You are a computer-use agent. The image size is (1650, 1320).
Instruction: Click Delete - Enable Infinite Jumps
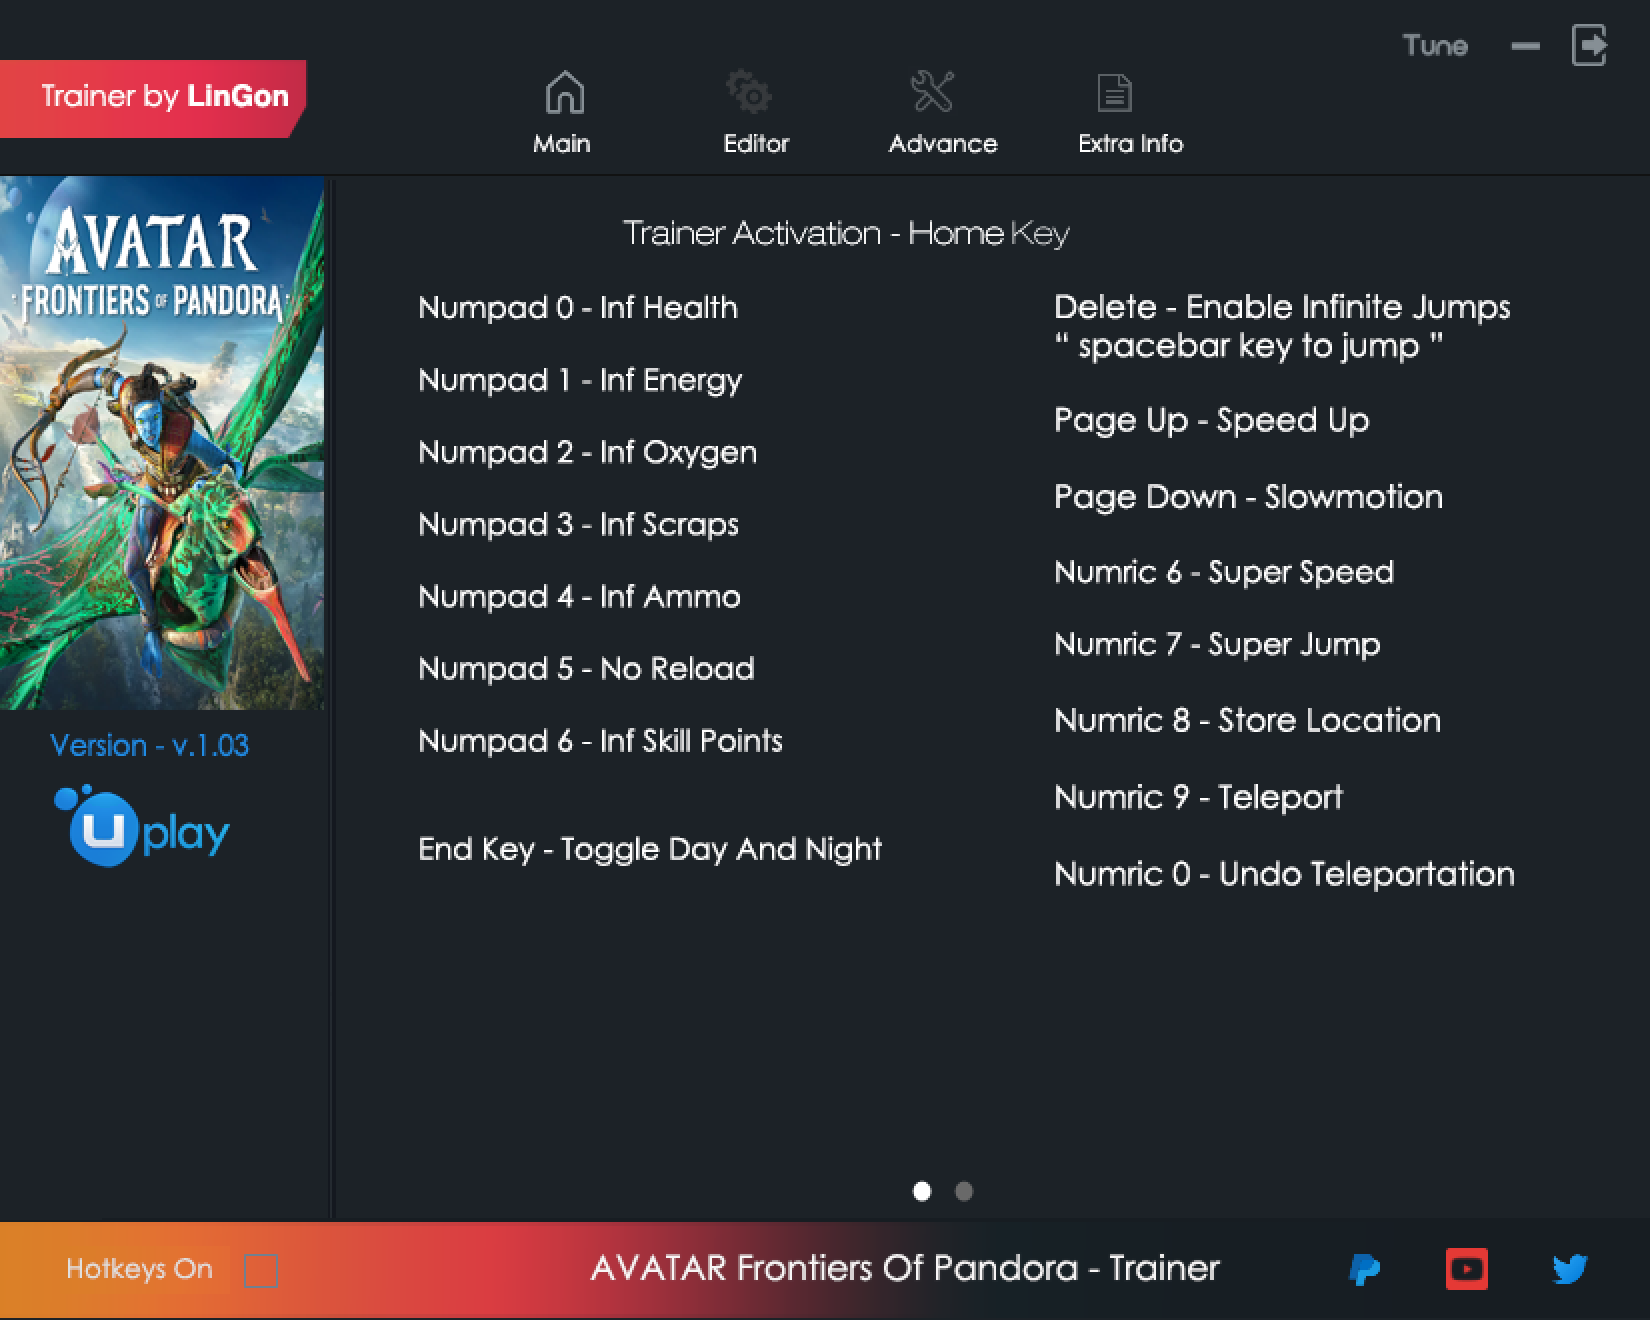tap(1282, 308)
